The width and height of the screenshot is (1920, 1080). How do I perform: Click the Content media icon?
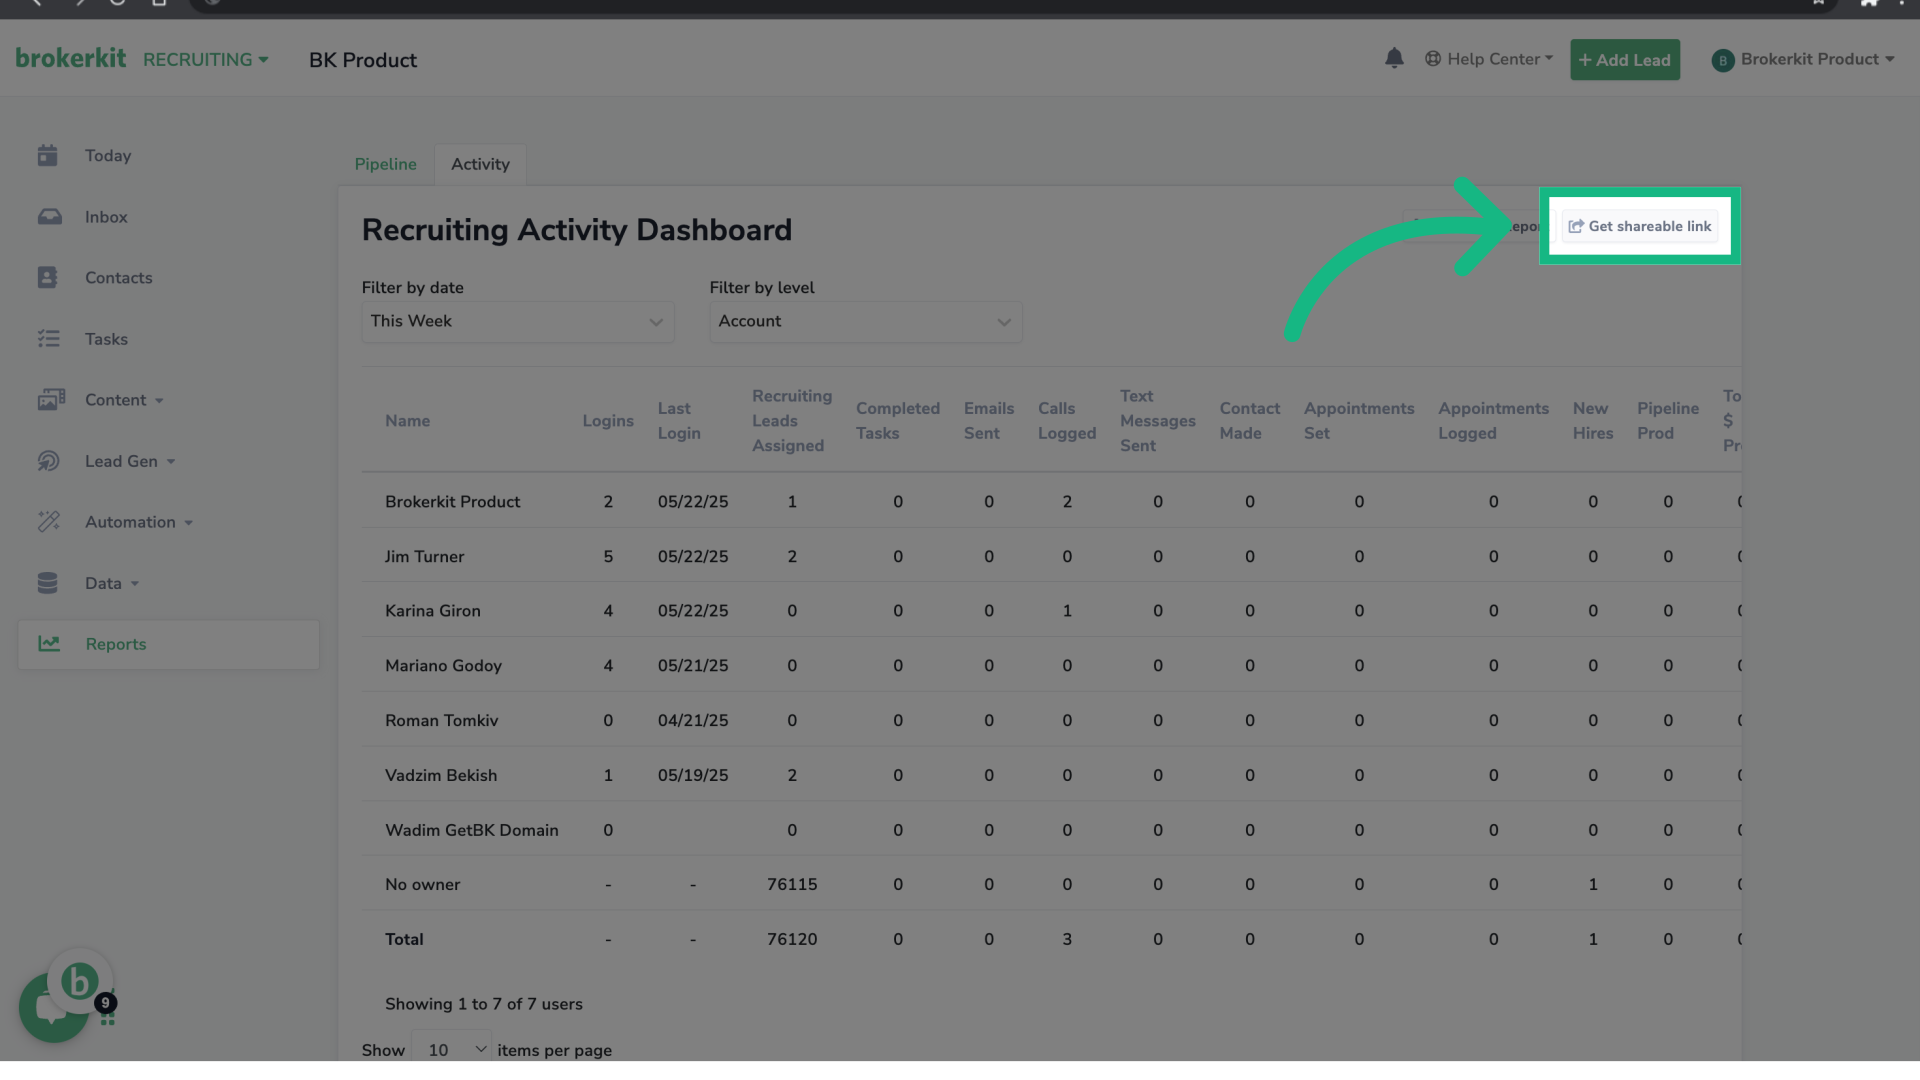[51, 400]
